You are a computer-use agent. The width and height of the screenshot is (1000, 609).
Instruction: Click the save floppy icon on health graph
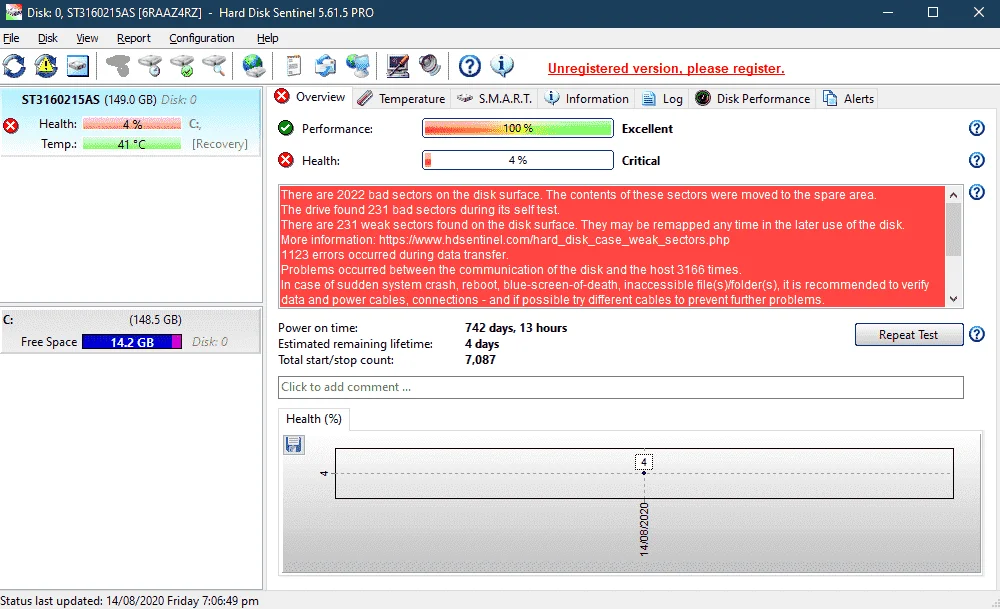(x=293, y=444)
